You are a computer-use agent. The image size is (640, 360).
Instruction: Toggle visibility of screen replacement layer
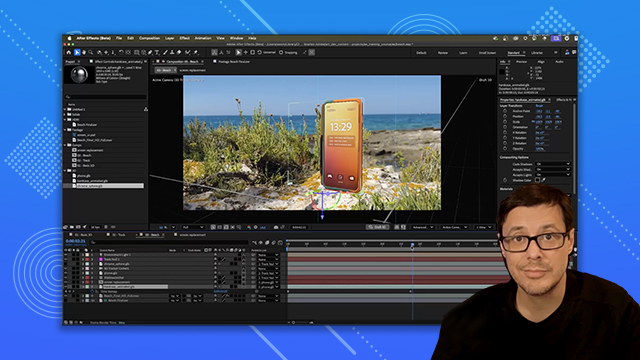65,282
